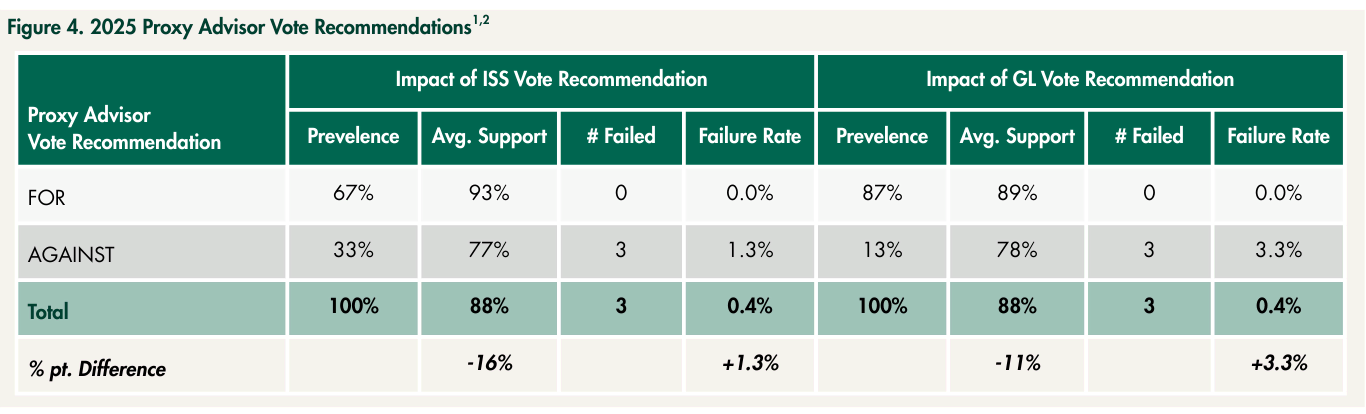Click the ISS Prevelence column header
1366x414 pixels.
click(x=353, y=137)
